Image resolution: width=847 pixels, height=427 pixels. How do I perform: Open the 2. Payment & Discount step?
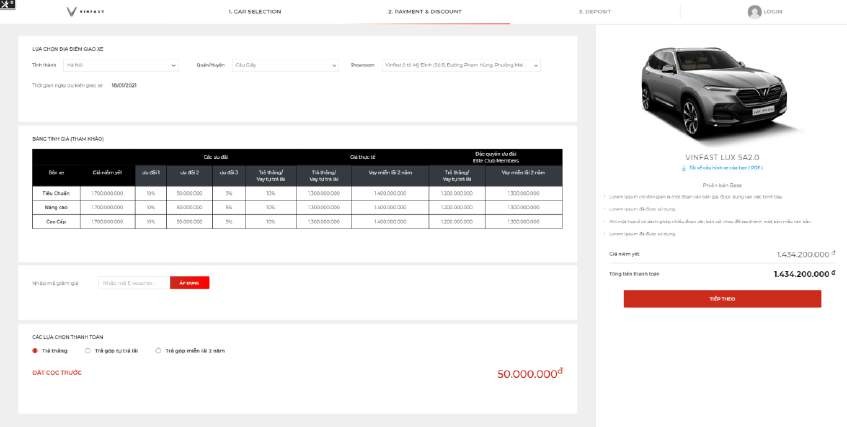tap(423, 12)
